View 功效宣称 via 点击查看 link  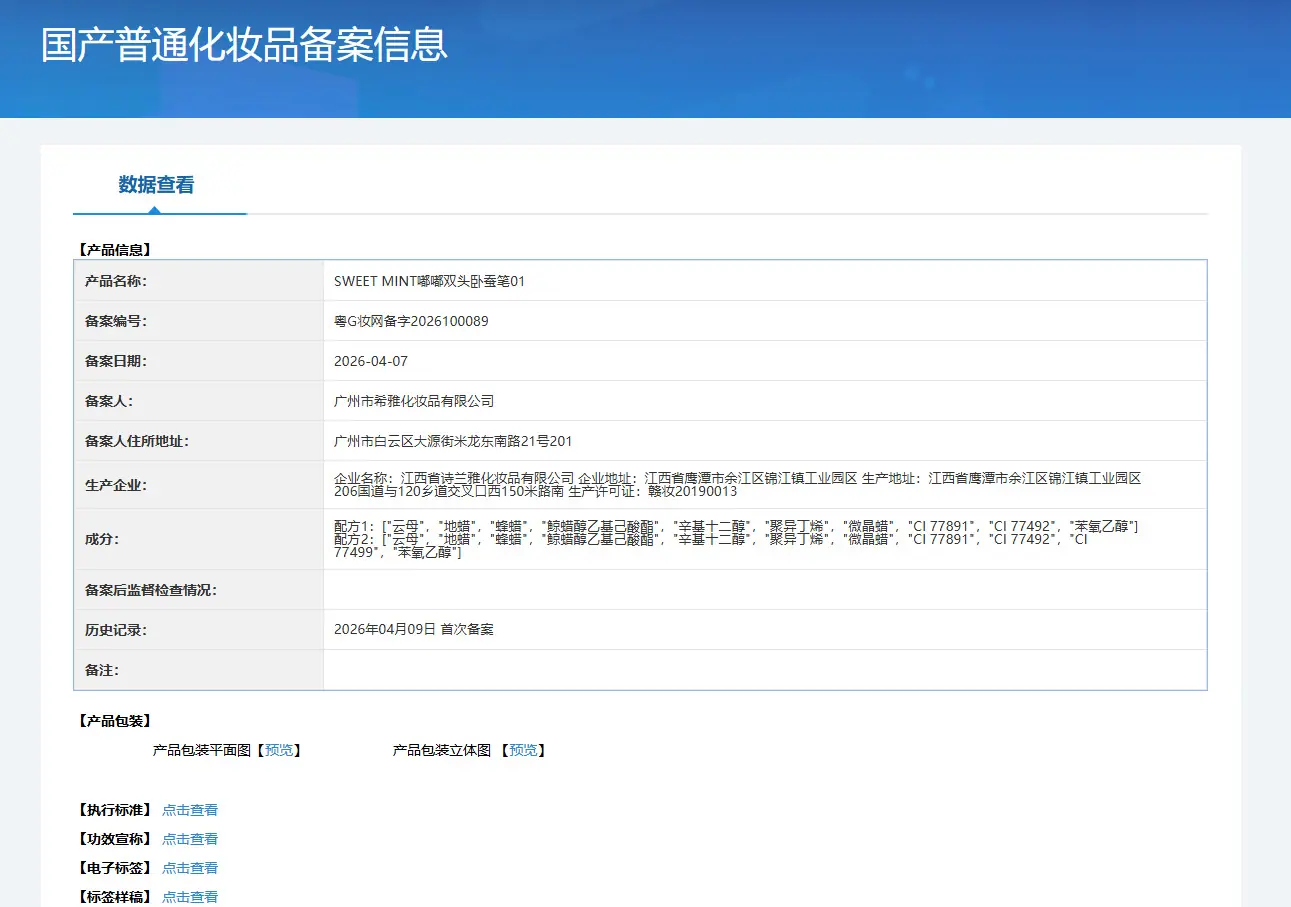click(190, 839)
